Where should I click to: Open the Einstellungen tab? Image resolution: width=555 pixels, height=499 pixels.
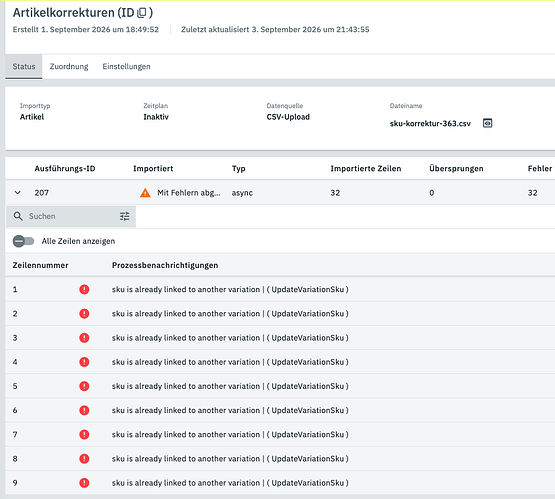tap(126, 67)
